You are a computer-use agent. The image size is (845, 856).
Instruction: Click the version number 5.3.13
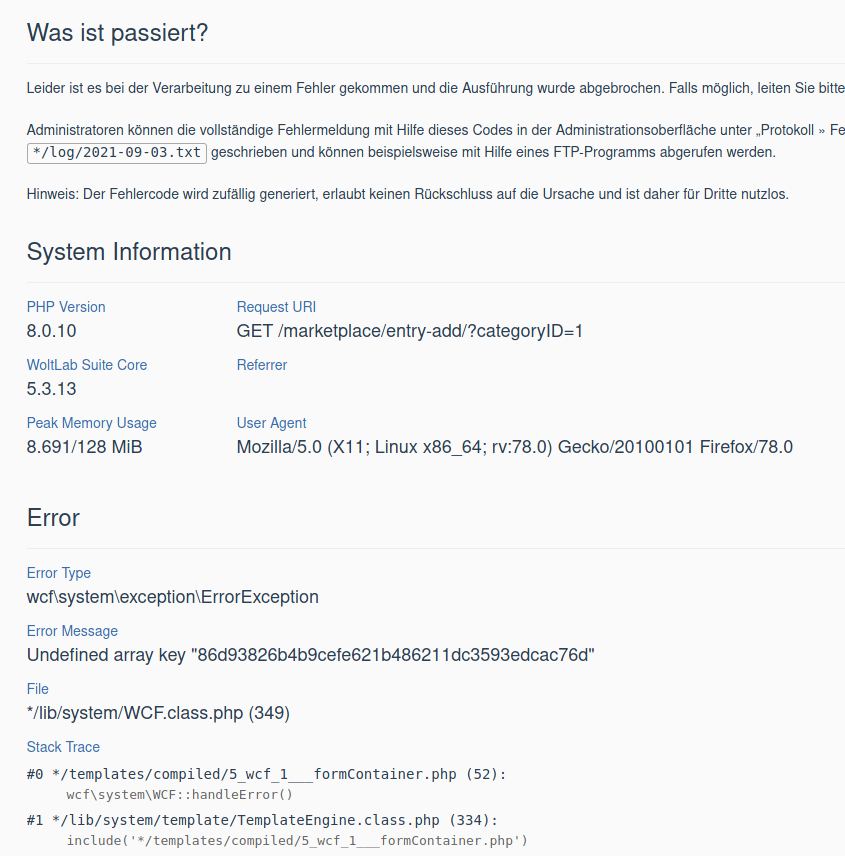pyautogui.click(x=52, y=389)
